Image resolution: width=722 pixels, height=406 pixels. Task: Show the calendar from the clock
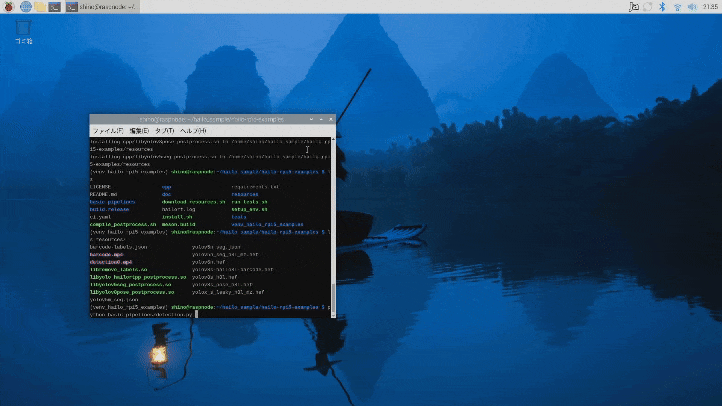pos(710,6)
